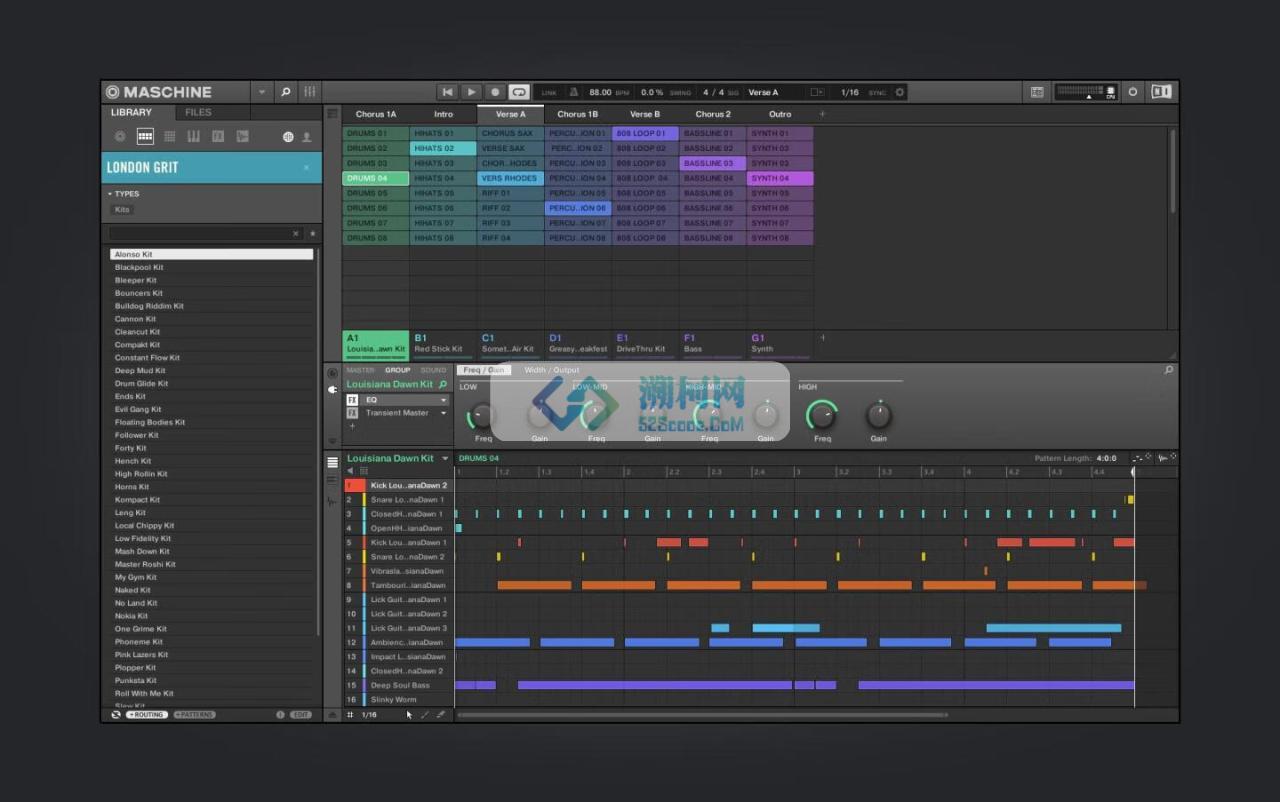
Task: Click the SYNTH 04 pattern clip
Action: (780, 178)
